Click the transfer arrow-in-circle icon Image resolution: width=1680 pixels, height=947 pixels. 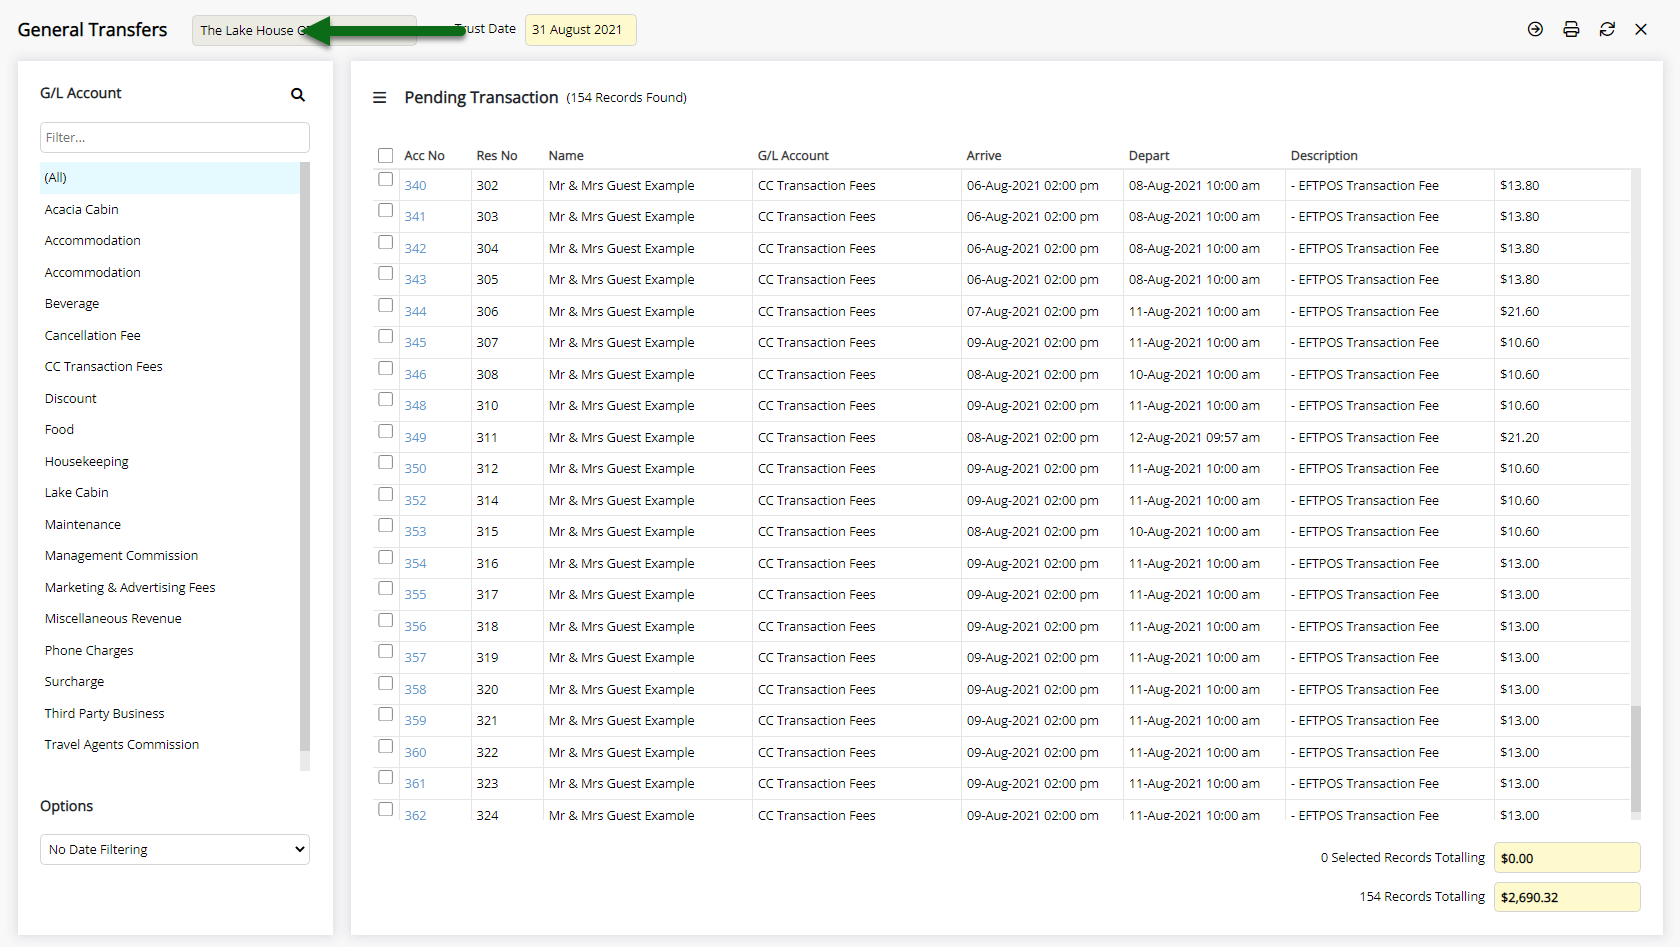point(1535,29)
